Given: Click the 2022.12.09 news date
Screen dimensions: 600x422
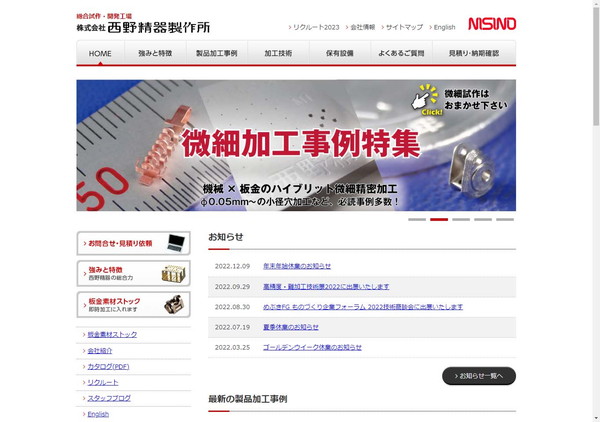Looking at the screenshot, I should (232, 266).
